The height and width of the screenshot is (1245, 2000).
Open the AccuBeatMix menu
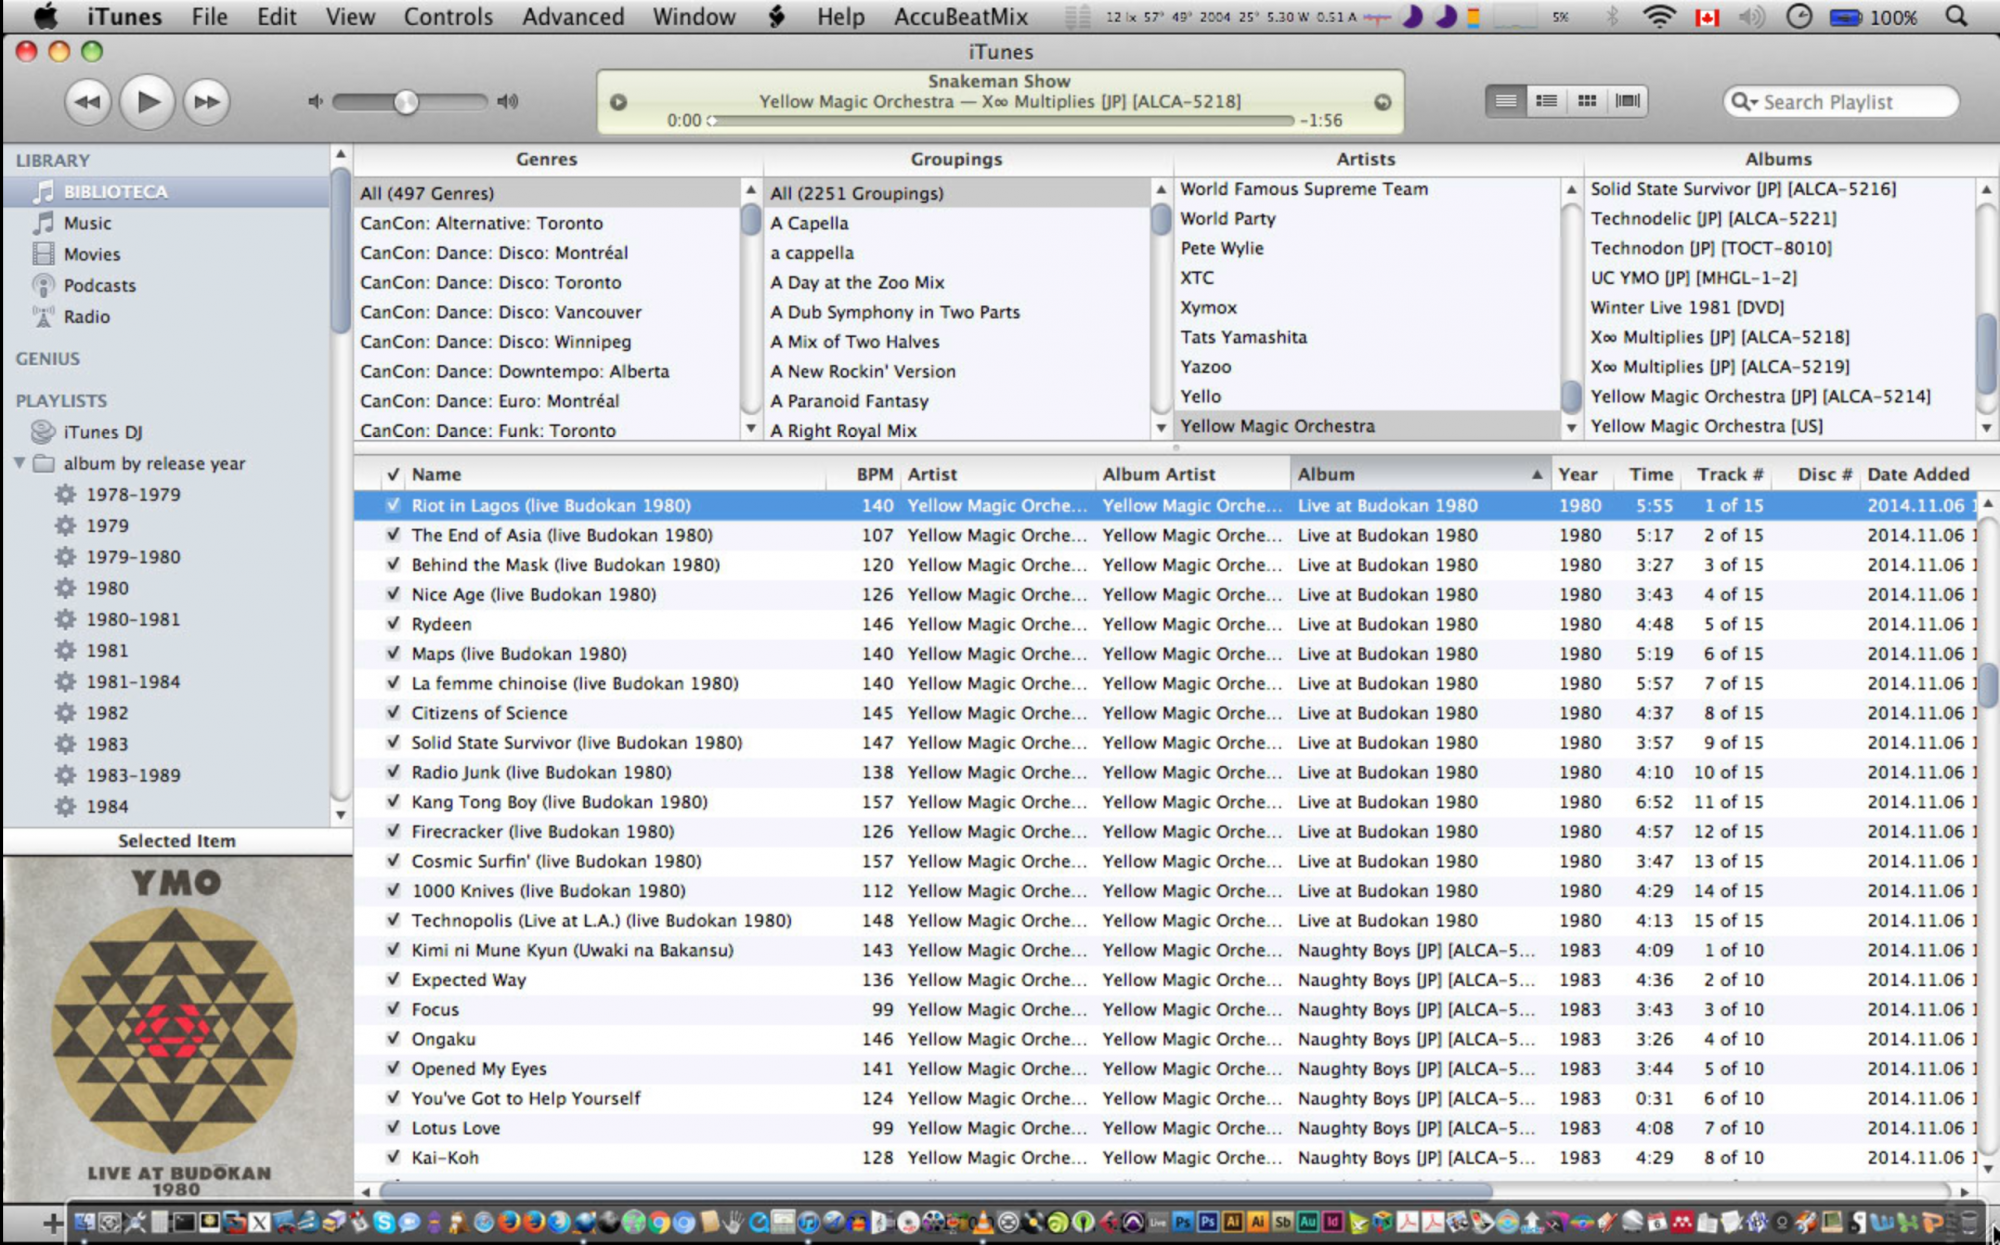960,17
